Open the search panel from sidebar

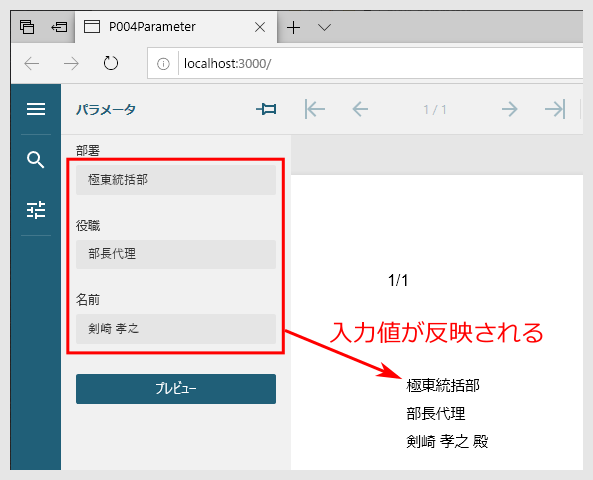(36, 160)
